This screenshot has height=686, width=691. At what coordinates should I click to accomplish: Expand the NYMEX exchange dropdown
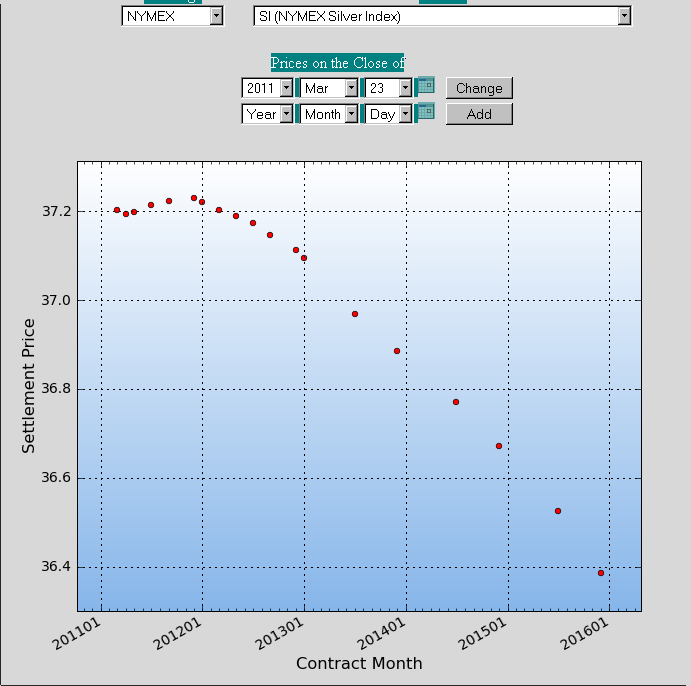[x=173, y=16]
